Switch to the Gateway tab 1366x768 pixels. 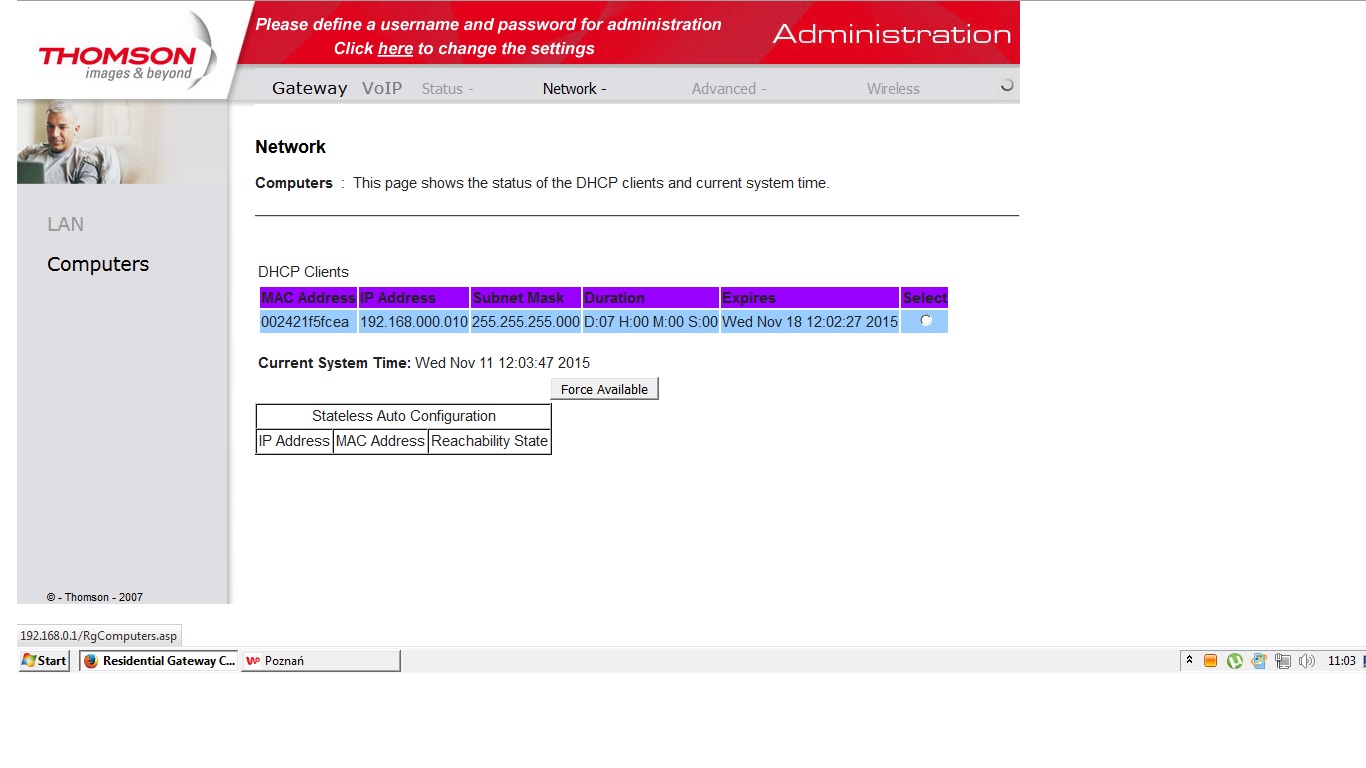[309, 88]
